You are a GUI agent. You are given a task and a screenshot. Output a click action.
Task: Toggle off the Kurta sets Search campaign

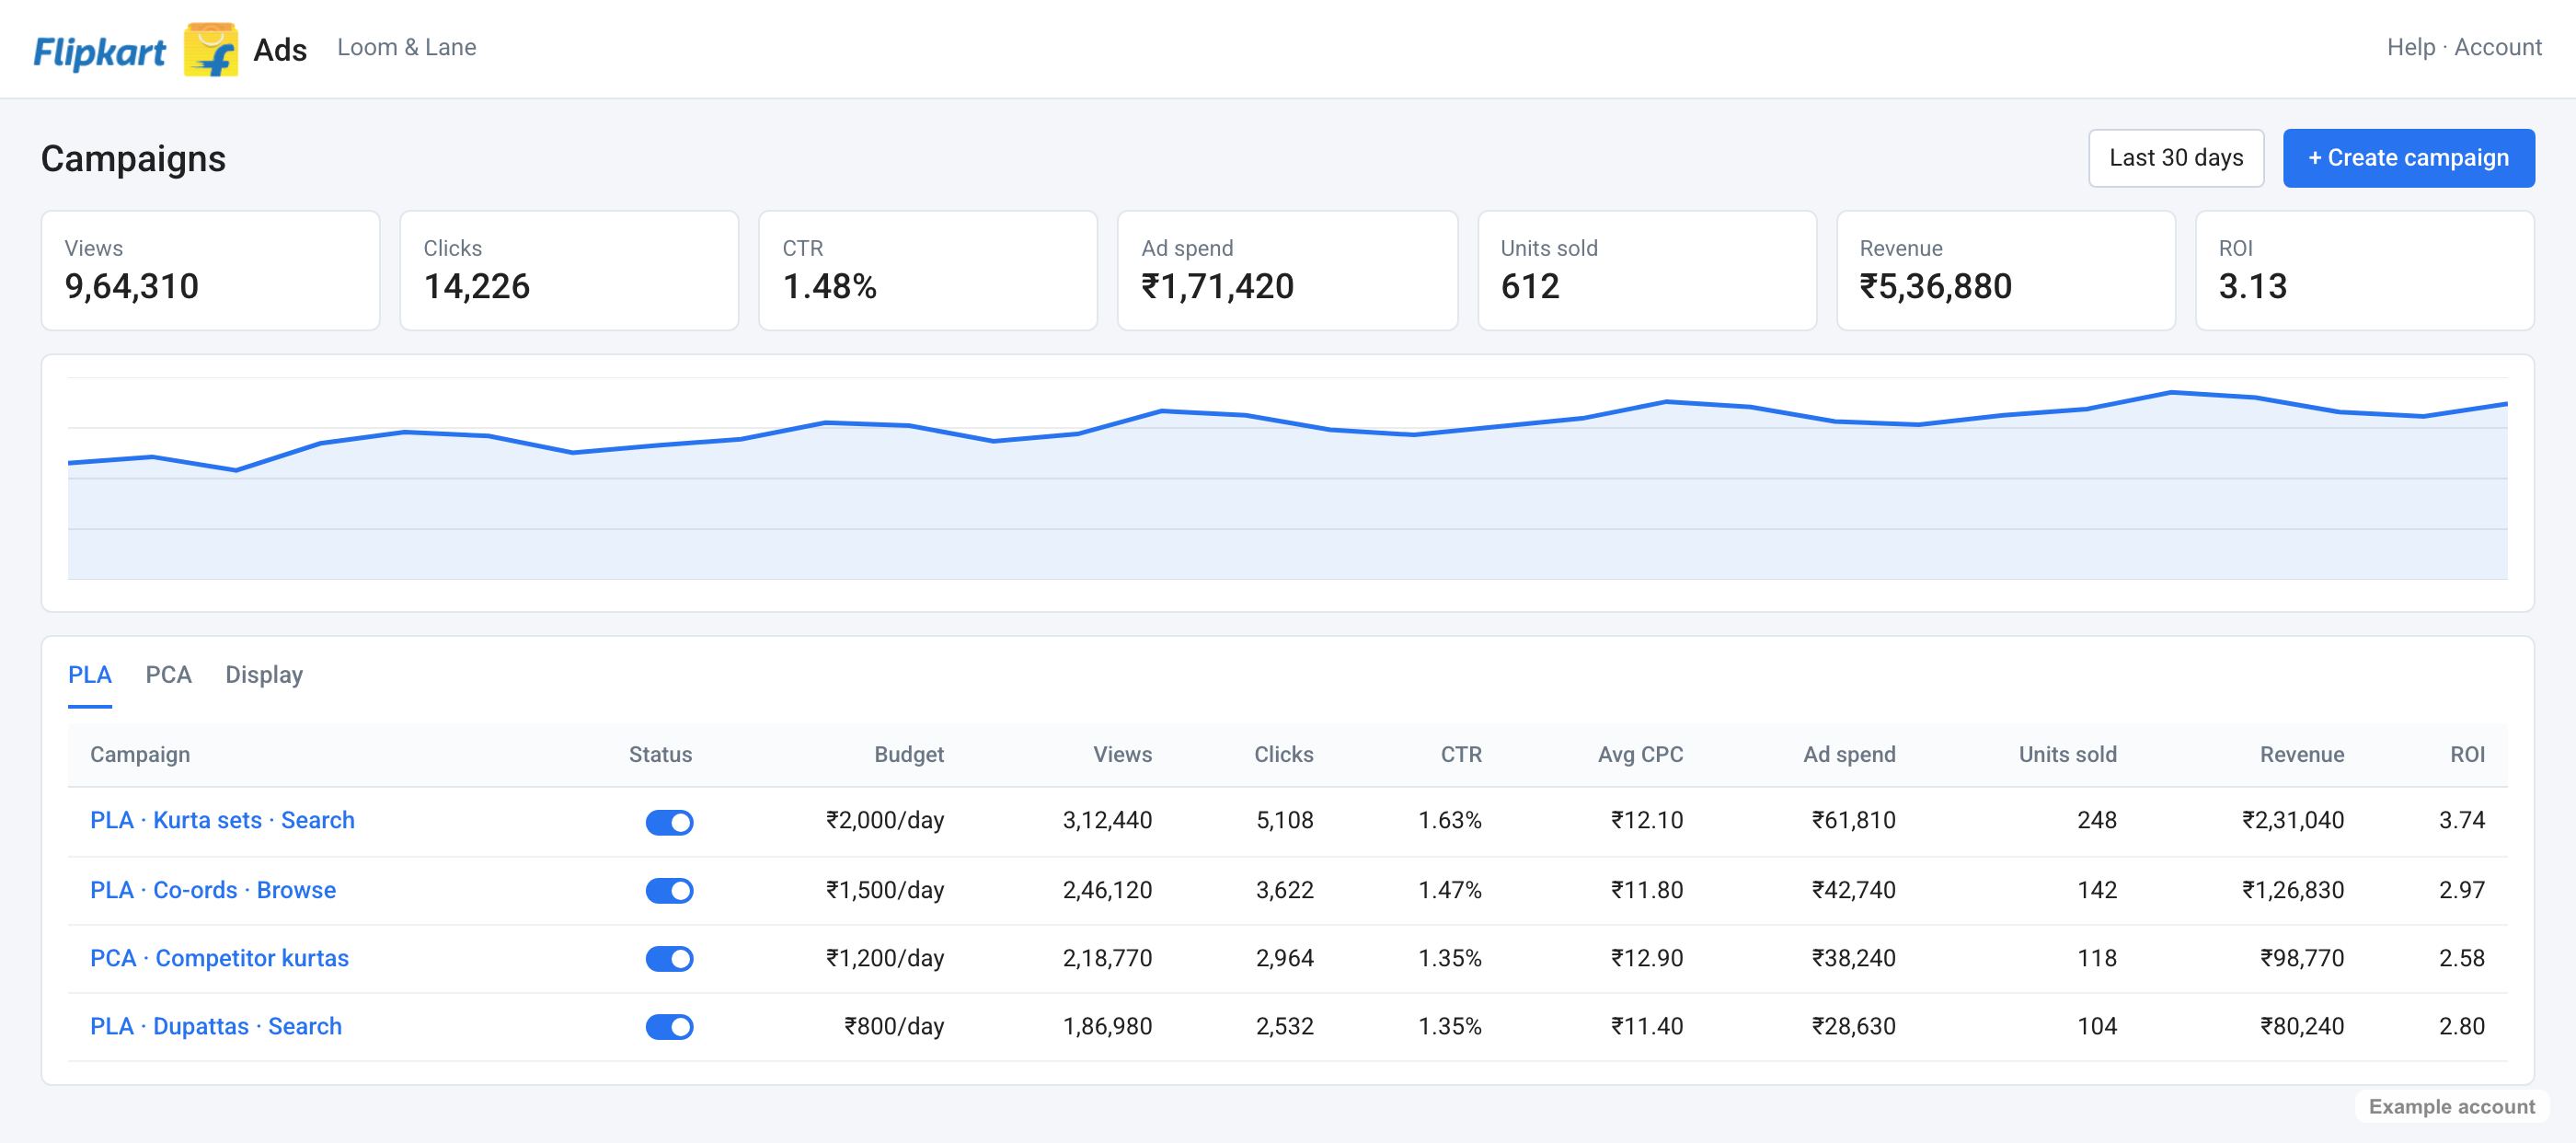(x=669, y=822)
